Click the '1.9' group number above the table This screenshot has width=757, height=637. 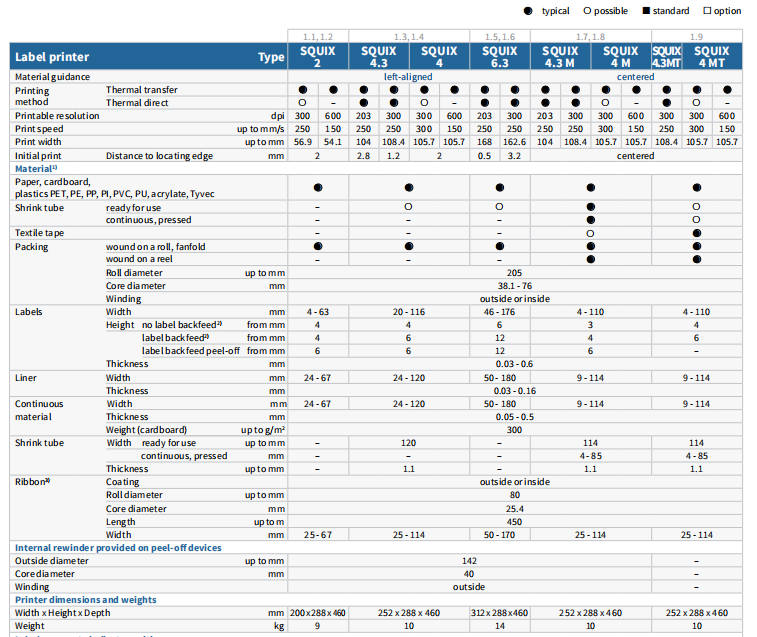[x=696, y=37]
